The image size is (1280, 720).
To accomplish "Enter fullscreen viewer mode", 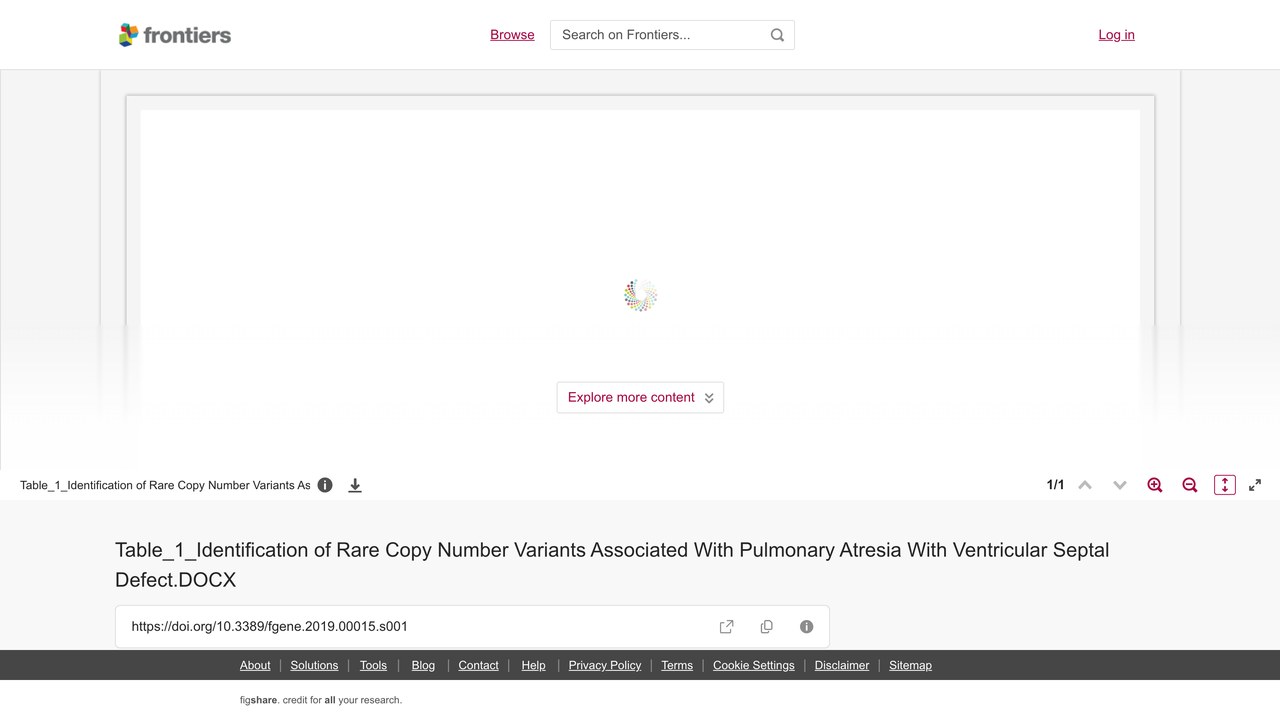I will (1255, 485).
